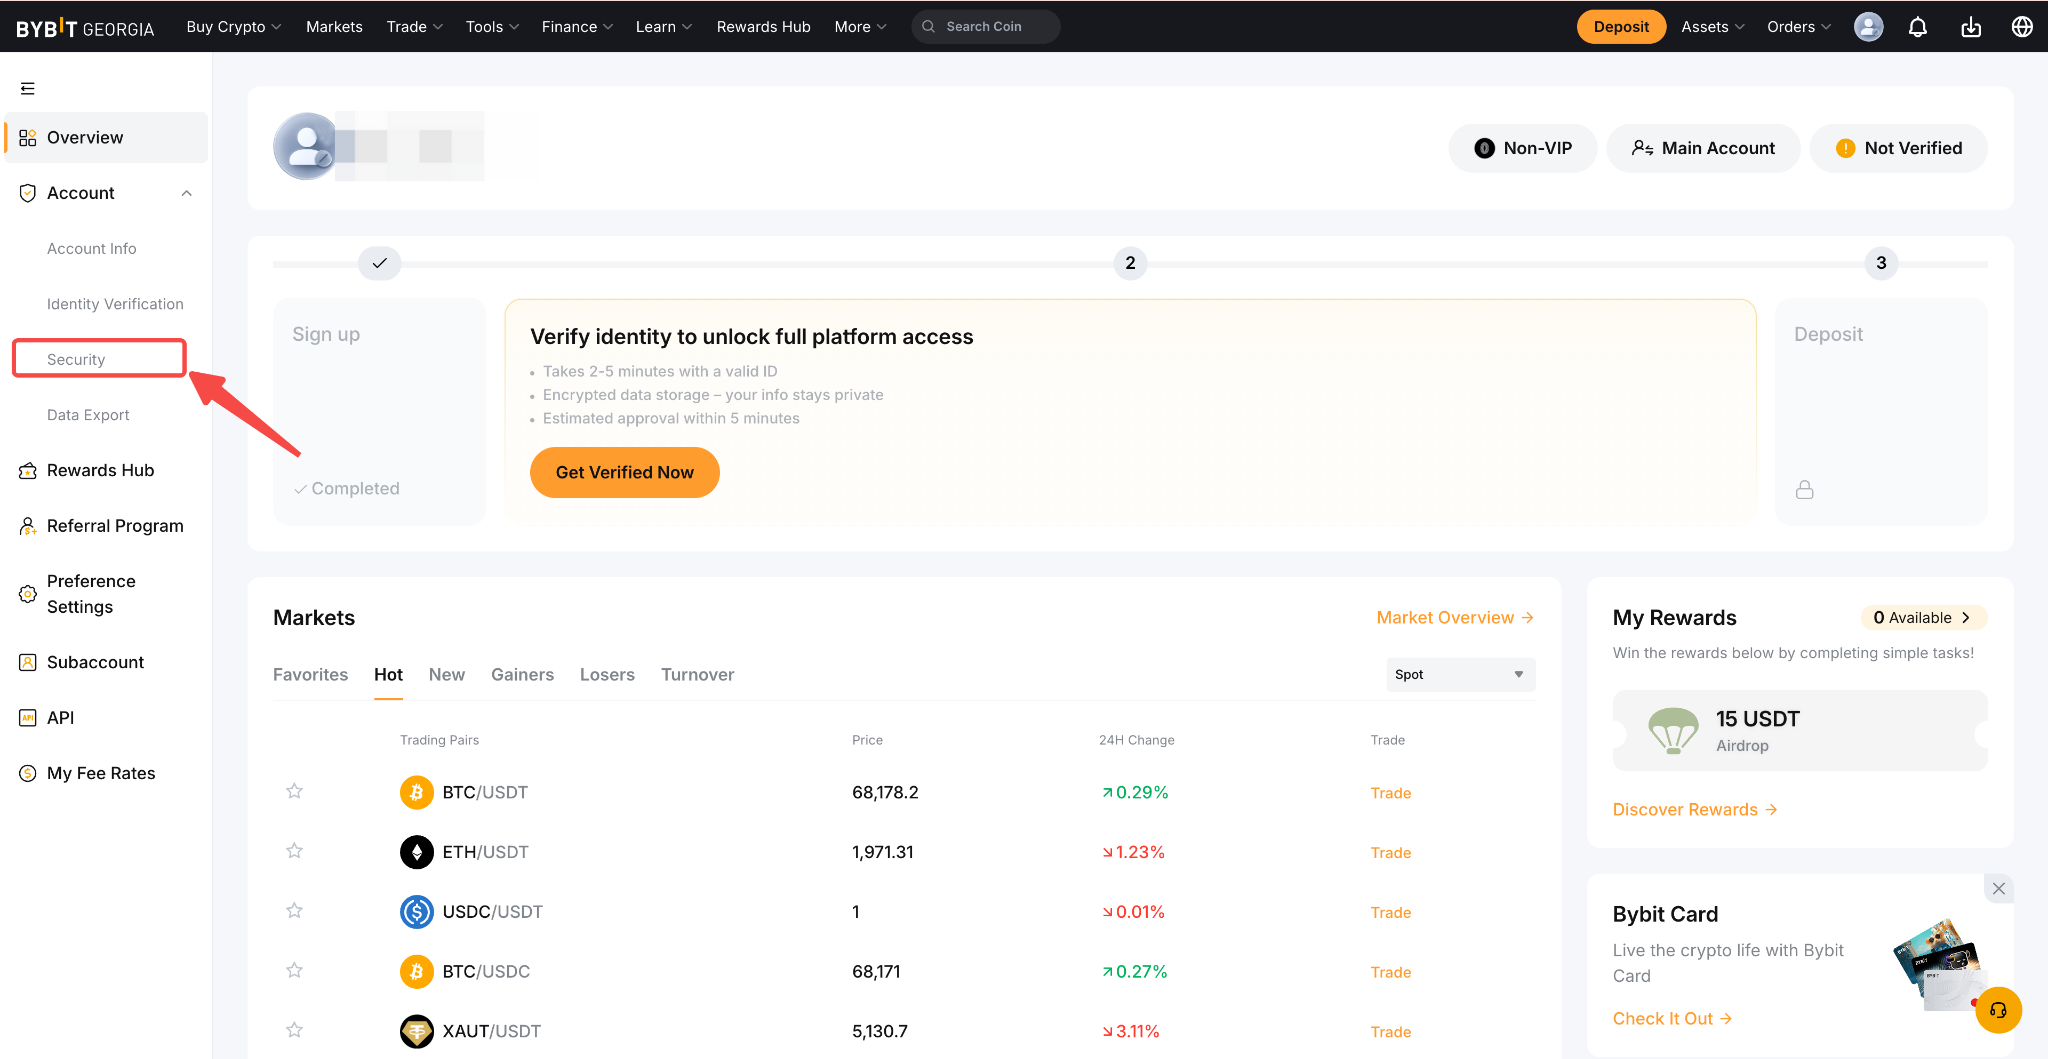Click the app download icon in header
Viewport: 2048px width, 1059px height.
1970,27
